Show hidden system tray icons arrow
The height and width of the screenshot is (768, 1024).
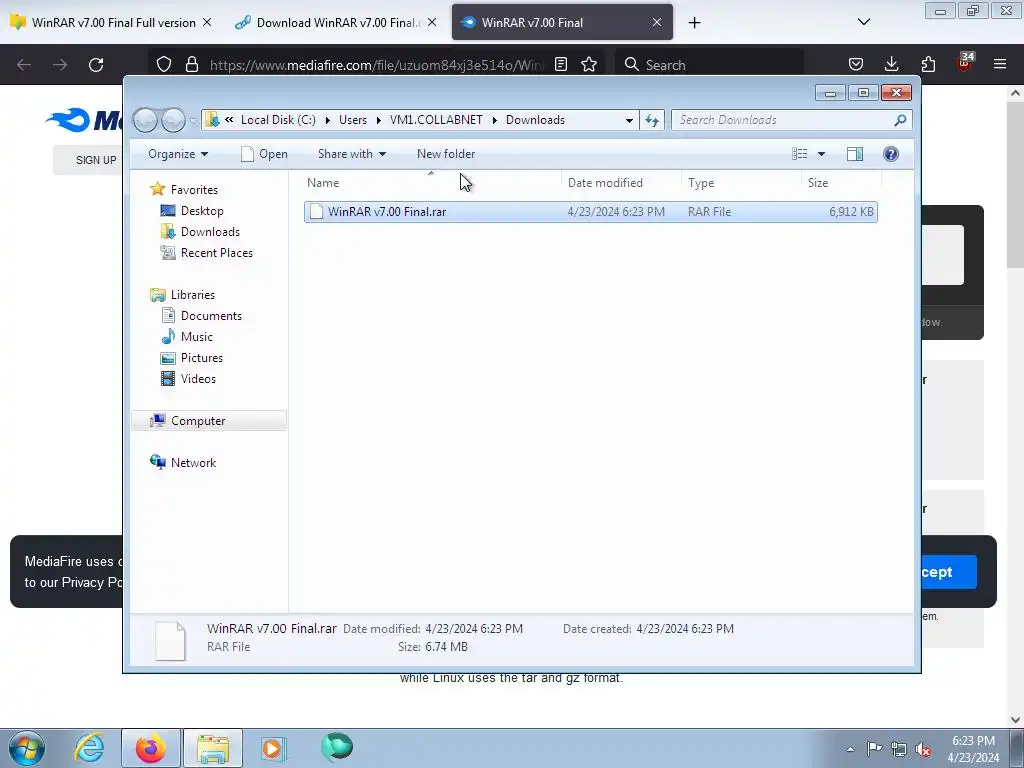(850, 749)
